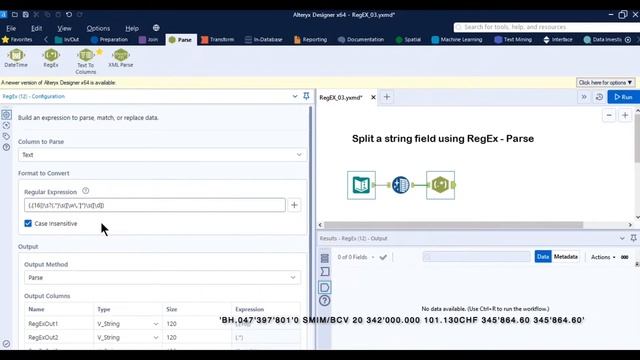This screenshot has height=360, width=640.
Task: Switch to the Reporting palette tab
Action: (x=311, y=40)
